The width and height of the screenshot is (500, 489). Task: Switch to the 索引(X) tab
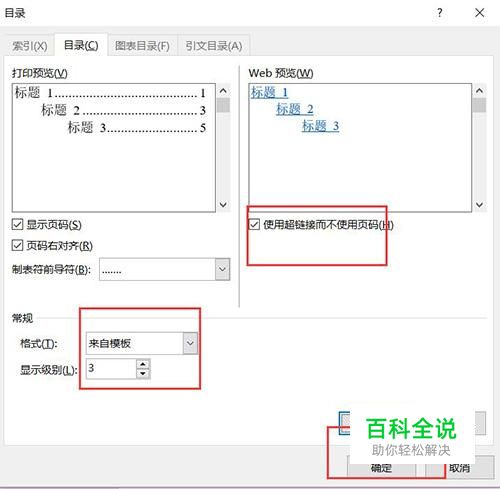tap(30, 46)
